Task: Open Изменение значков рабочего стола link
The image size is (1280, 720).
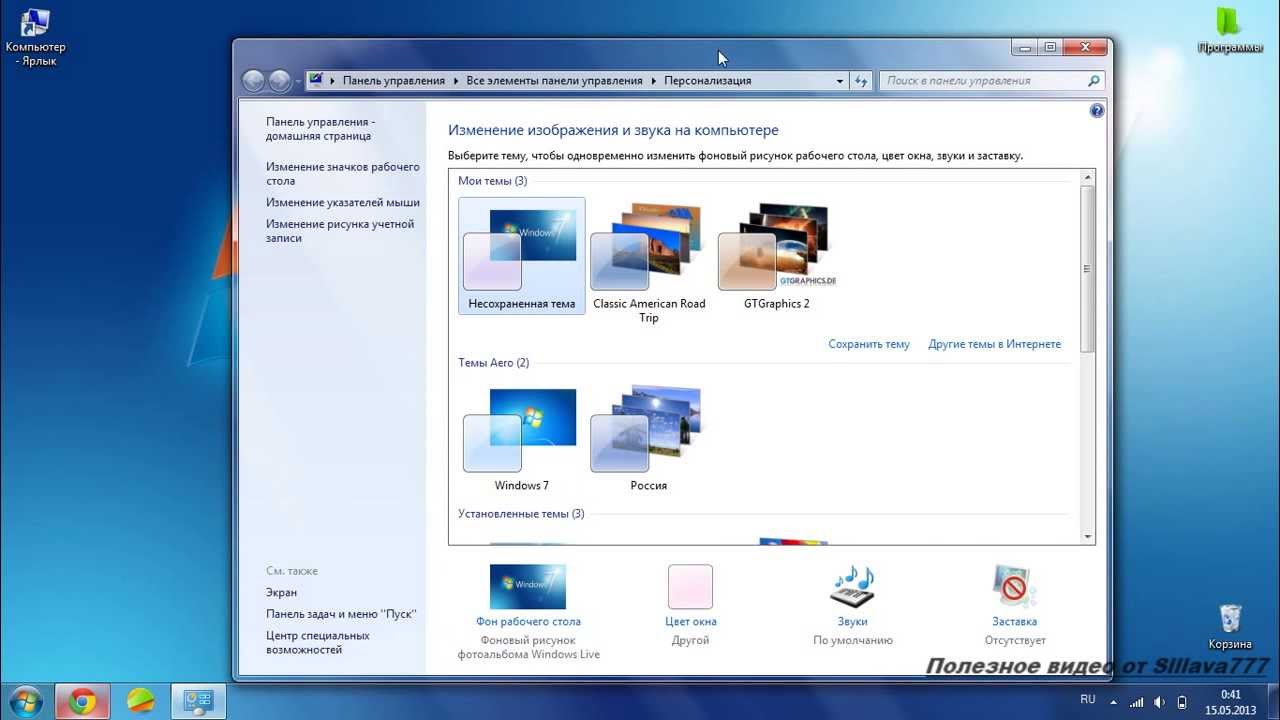Action: (343, 174)
